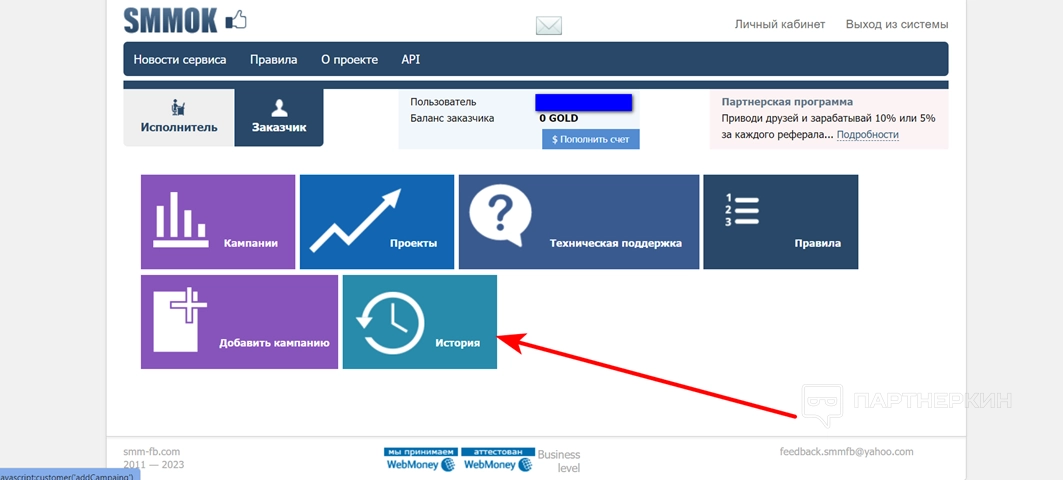The height and width of the screenshot is (480, 1063).
Task: Click the 0 GOLD balance value
Action: 559,118
